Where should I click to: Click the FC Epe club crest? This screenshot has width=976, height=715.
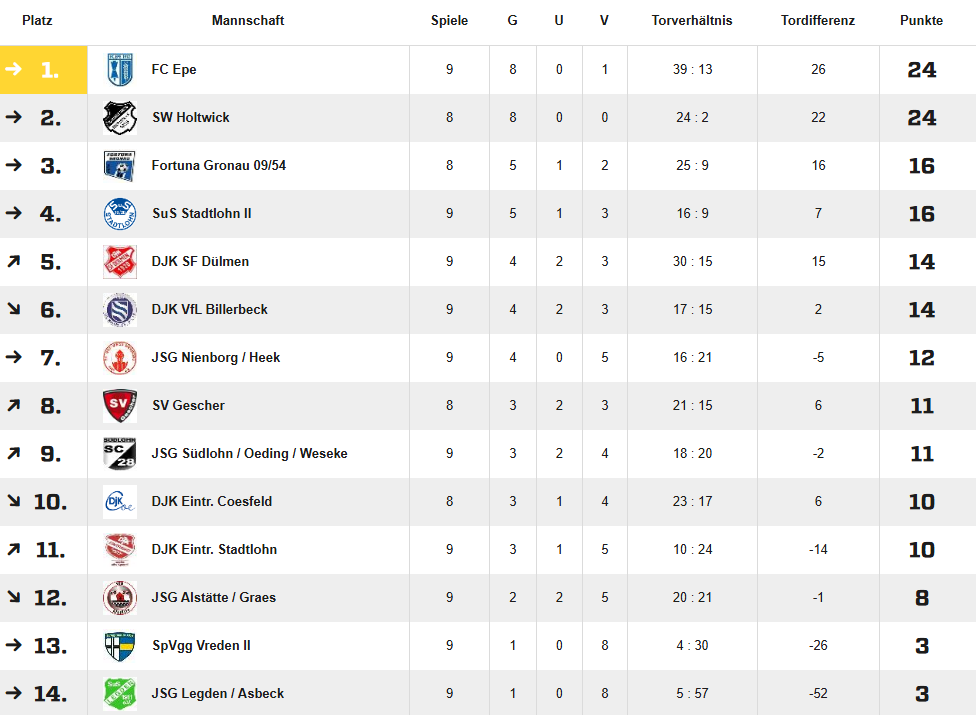click(120, 70)
